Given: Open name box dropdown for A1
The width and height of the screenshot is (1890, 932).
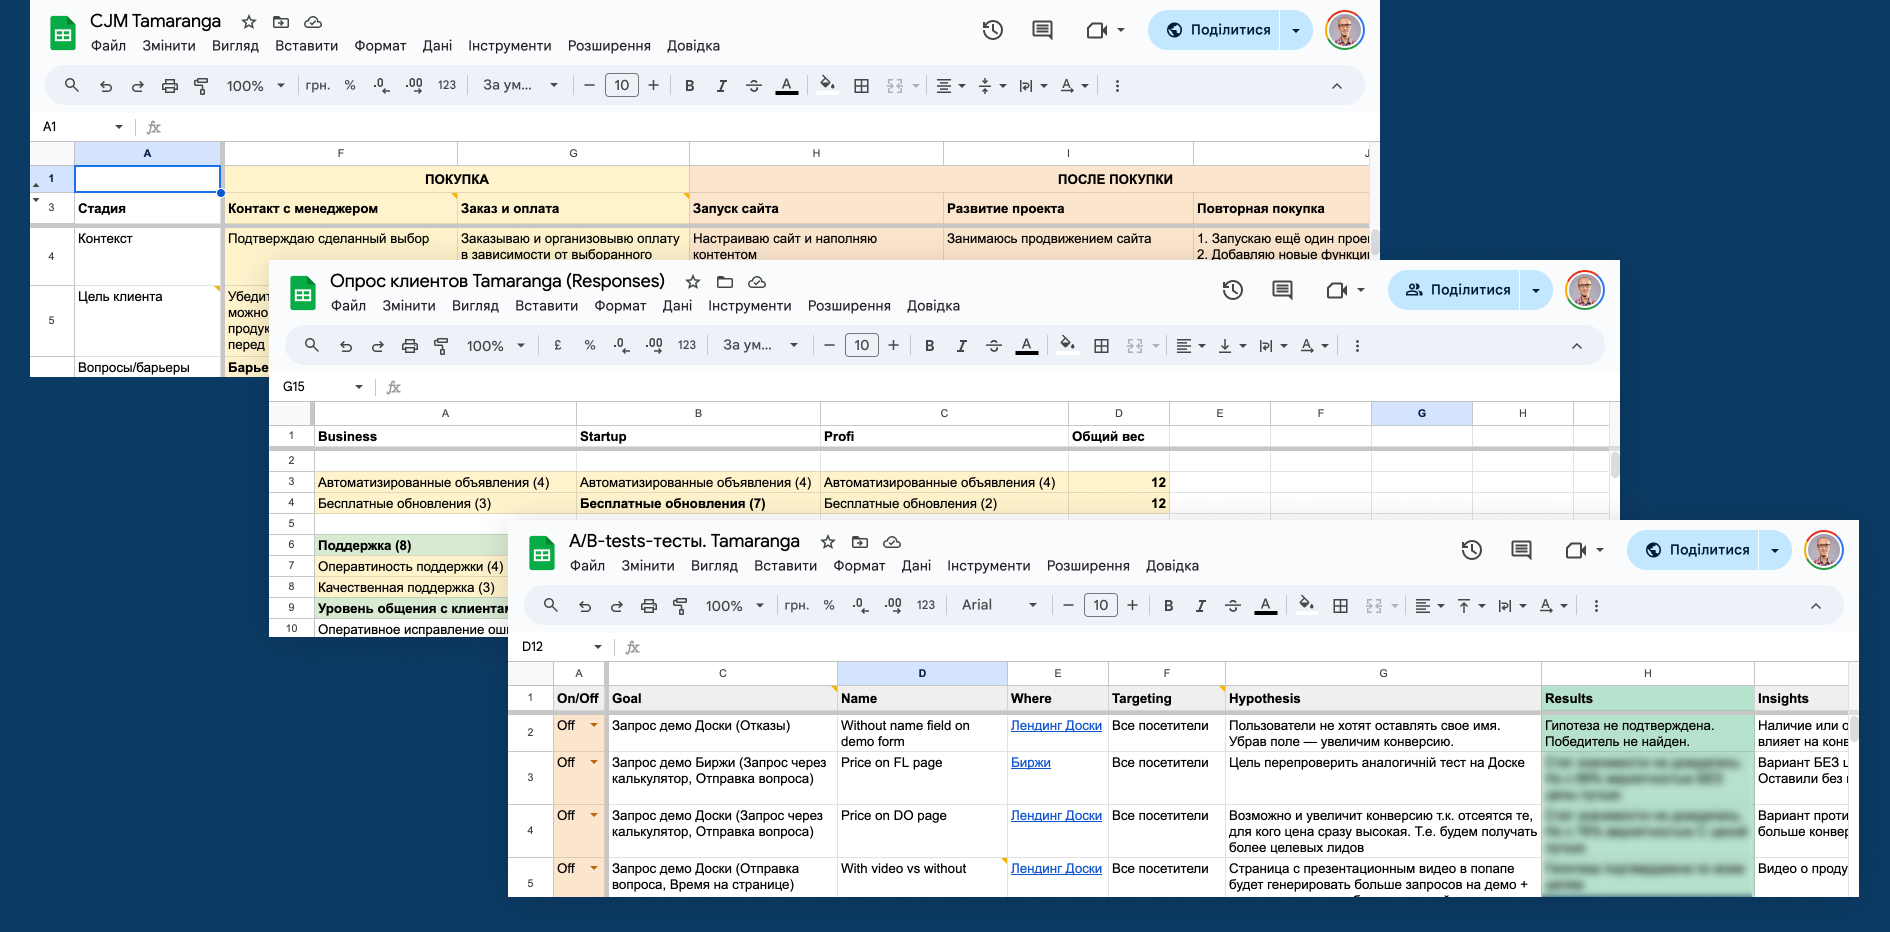Looking at the screenshot, I should [x=119, y=127].
